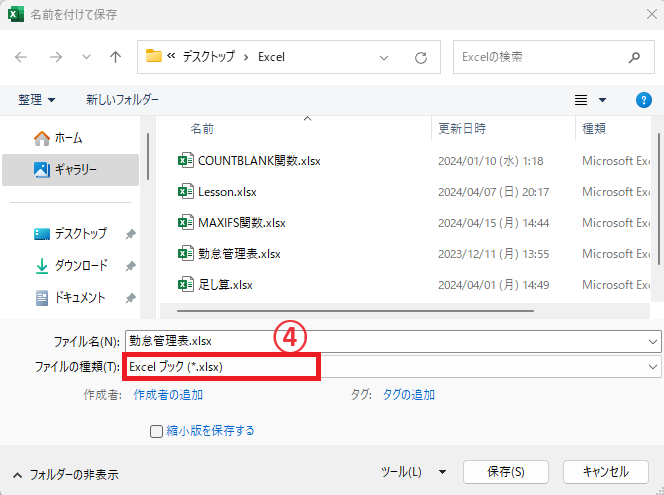The height and width of the screenshot is (495, 664).
Task: Create 新しいフォルダー
Action: click(122, 100)
